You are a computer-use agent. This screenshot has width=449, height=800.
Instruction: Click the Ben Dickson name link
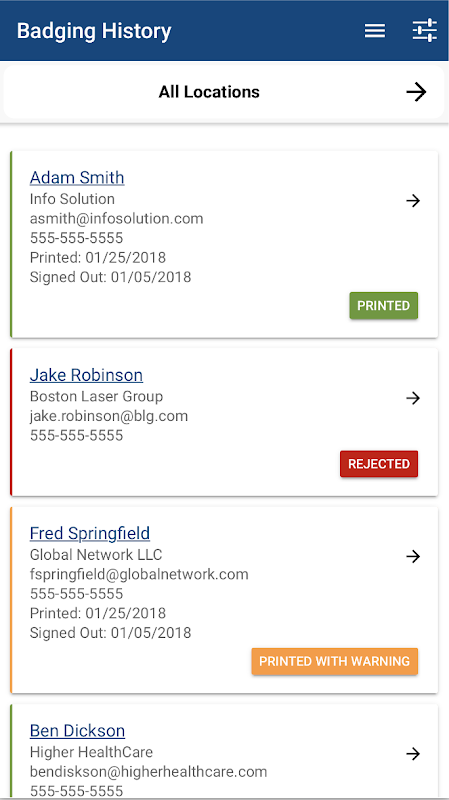point(78,731)
